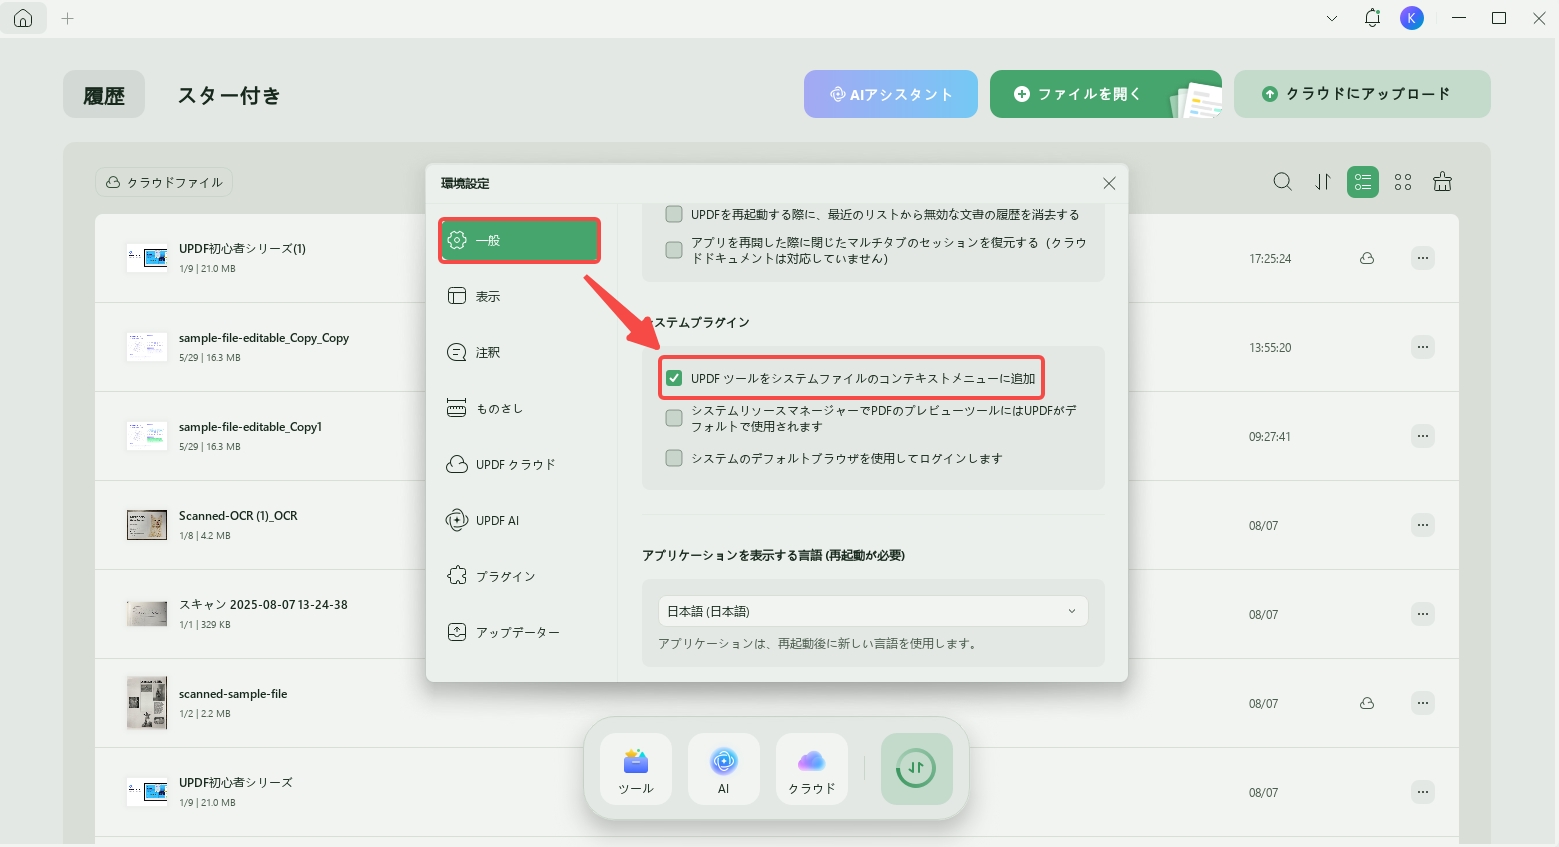Switch to list view icon
Image resolution: width=1559 pixels, height=847 pixels.
(x=1363, y=182)
